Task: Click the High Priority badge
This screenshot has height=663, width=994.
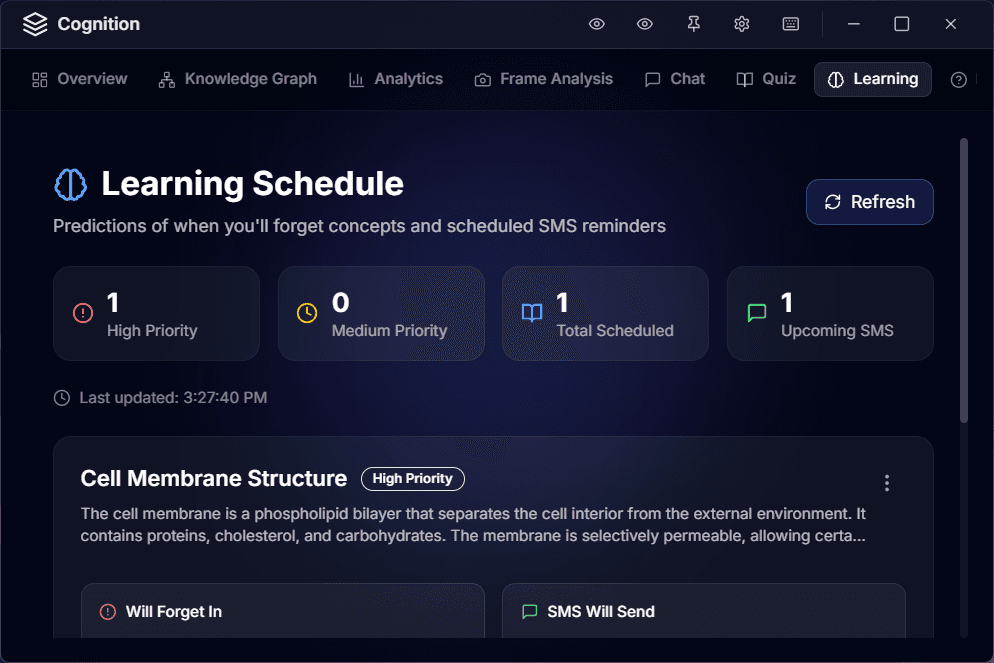Action: (412, 479)
